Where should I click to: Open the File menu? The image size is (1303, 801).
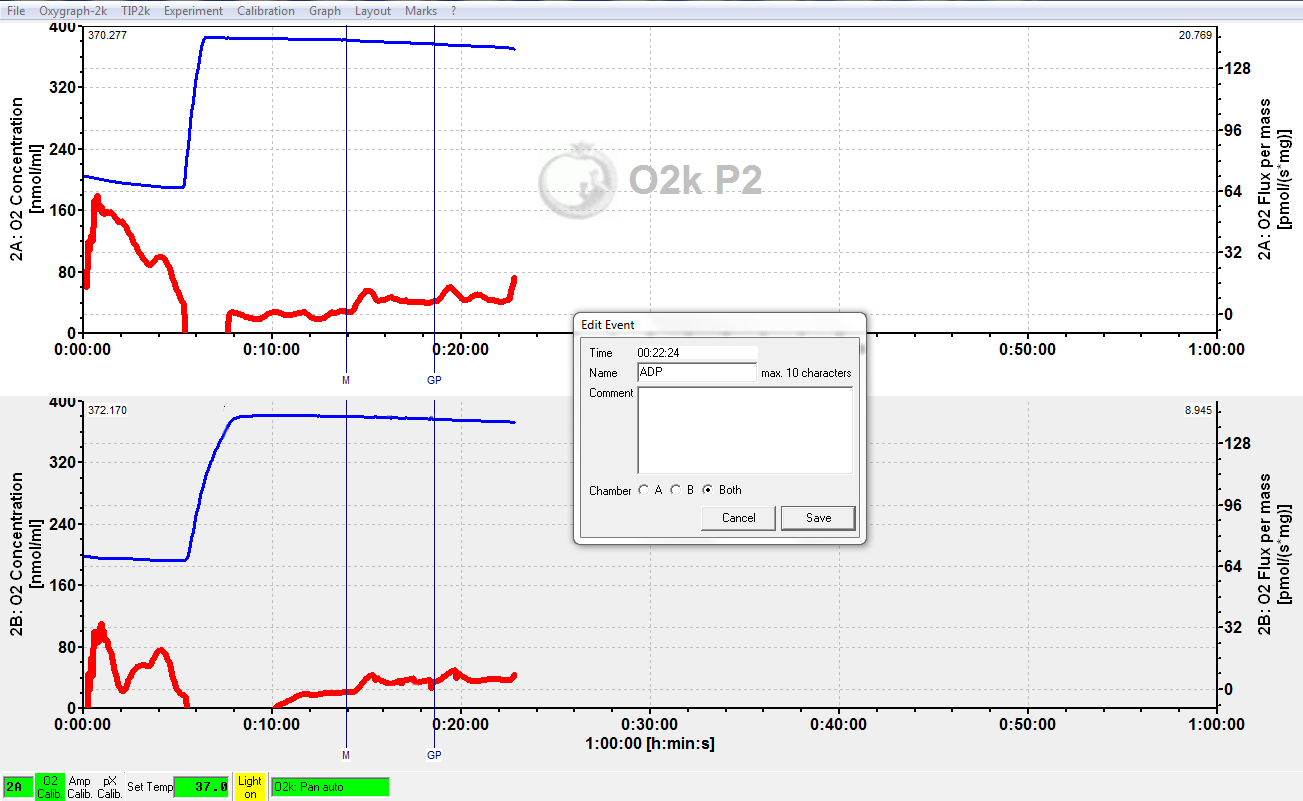tap(16, 11)
